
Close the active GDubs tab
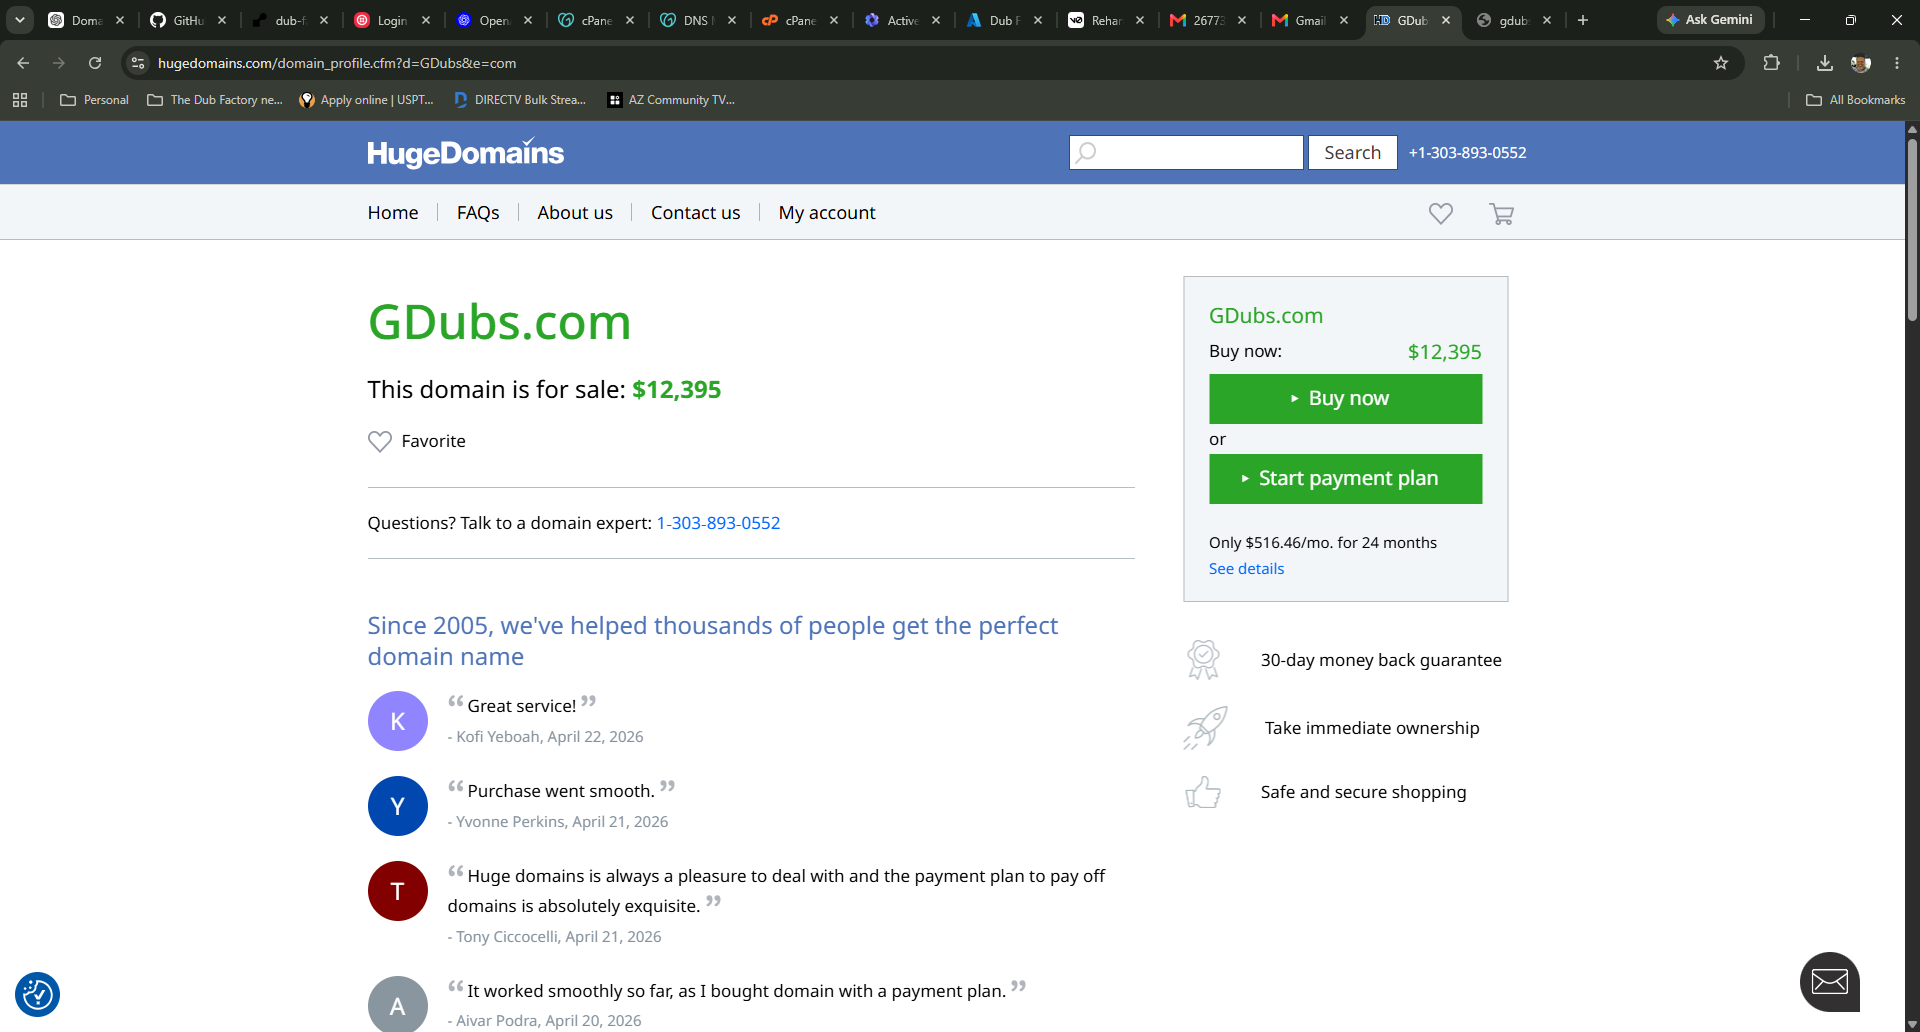point(1446,20)
